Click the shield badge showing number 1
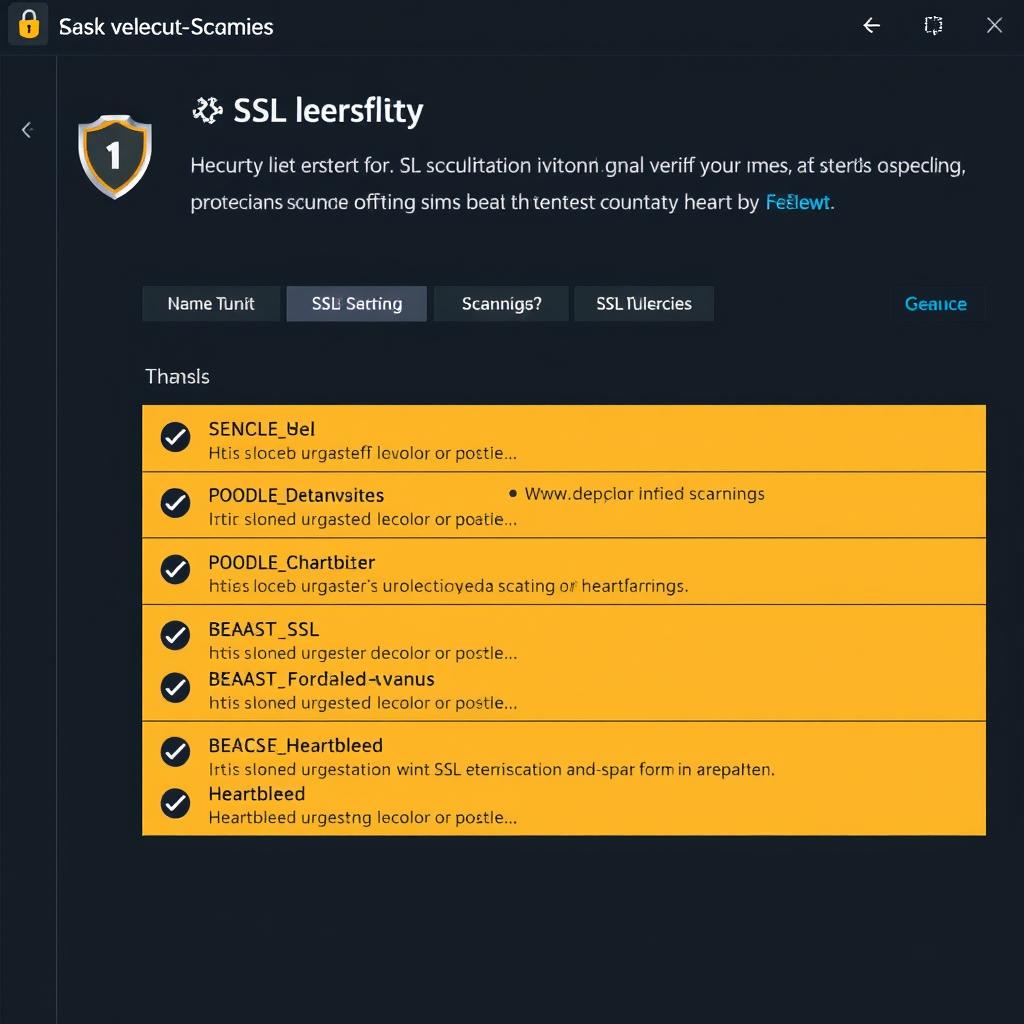The width and height of the screenshot is (1024, 1024). [115, 157]
